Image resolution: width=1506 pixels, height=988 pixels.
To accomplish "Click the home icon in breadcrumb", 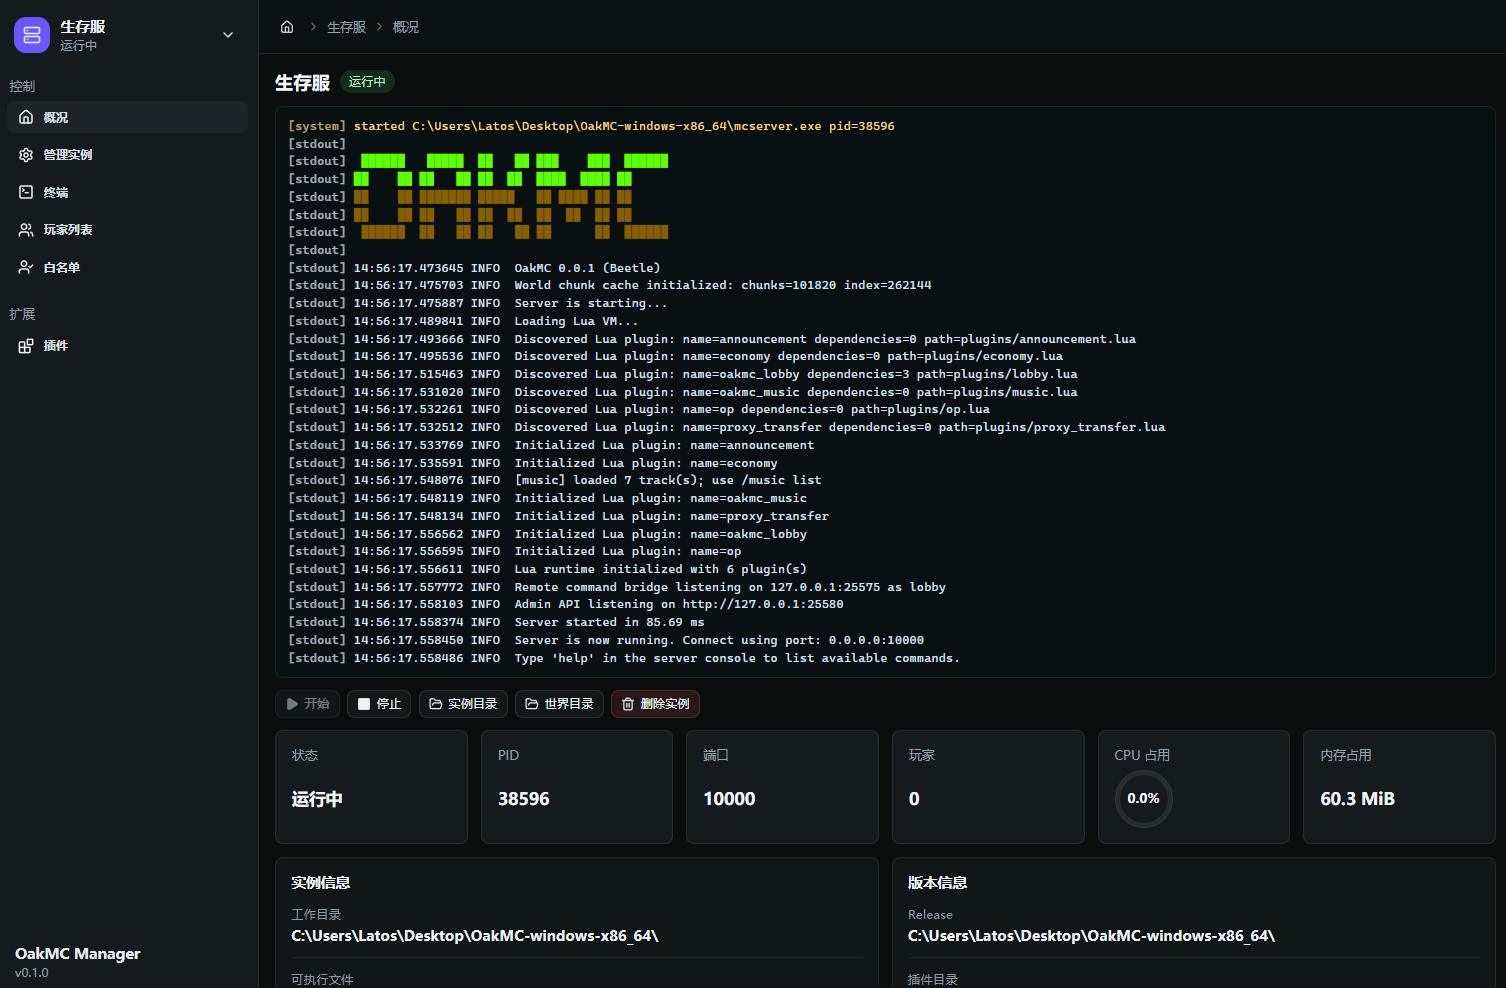I will pyautogui.click(x=287, y=27).
